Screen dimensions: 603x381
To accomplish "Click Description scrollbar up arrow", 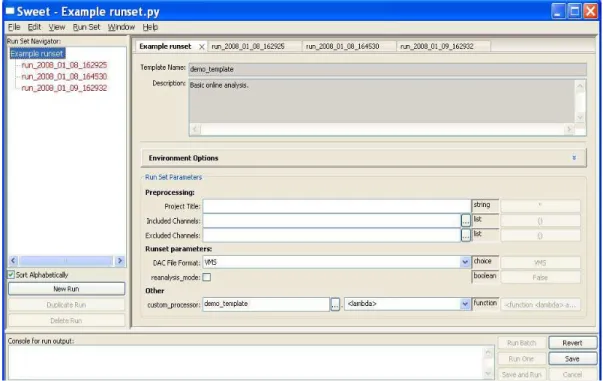I will tap(580, 87).
